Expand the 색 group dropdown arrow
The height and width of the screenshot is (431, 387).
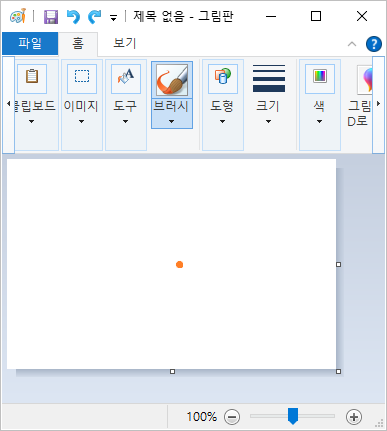[319, 122]
